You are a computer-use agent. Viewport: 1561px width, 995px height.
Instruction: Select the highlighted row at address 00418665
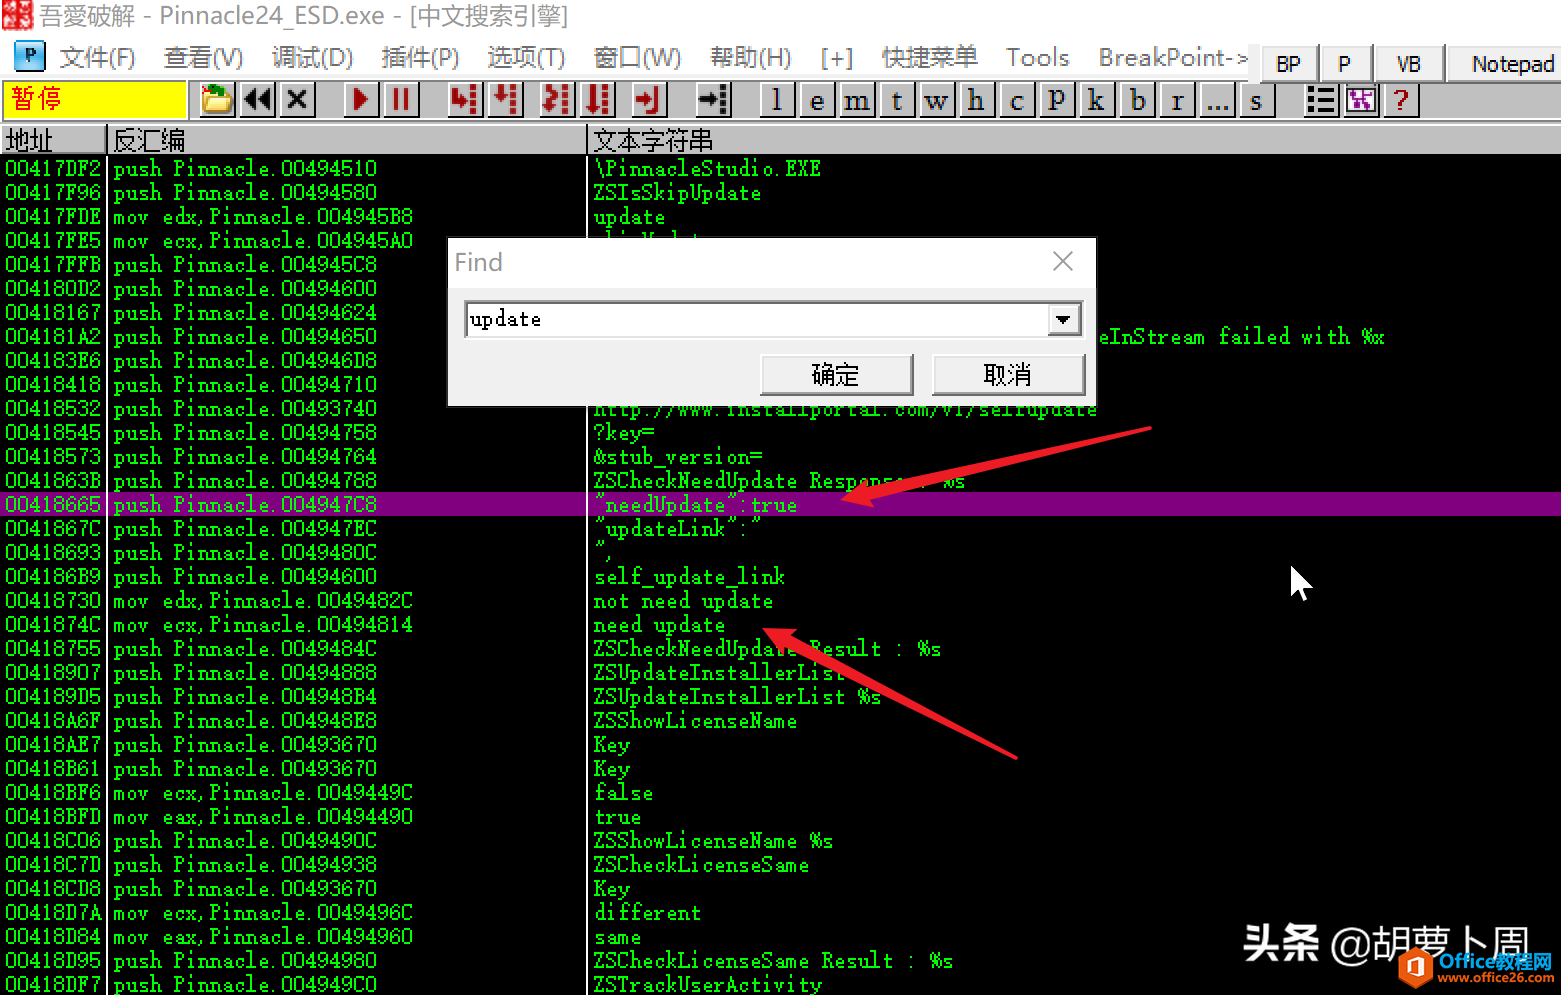pyautogui.click(x=780, y=504)
